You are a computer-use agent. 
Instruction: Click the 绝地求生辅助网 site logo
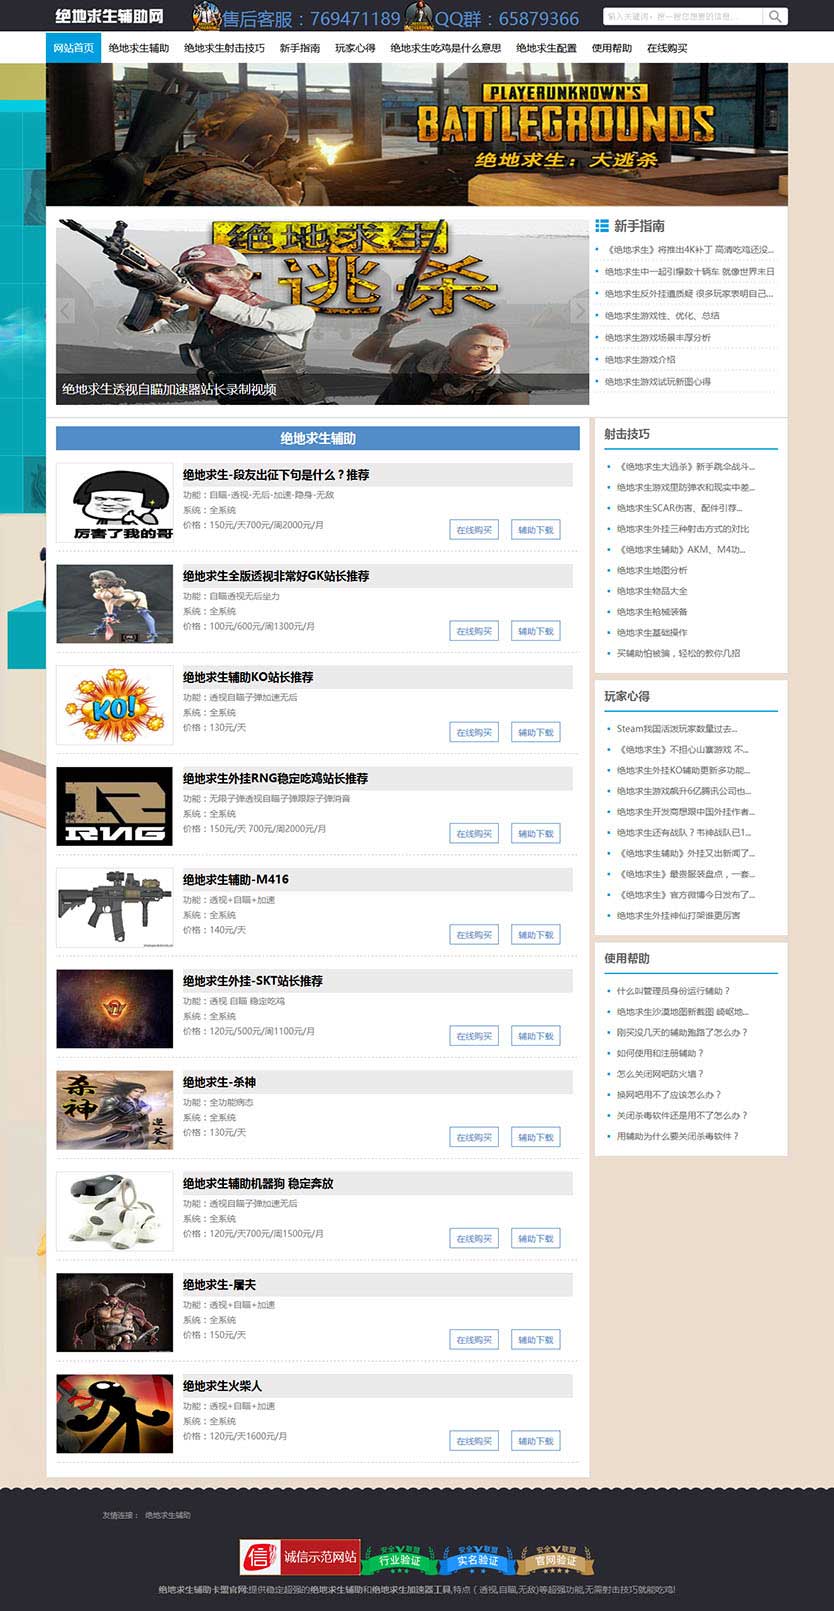[109, 17]
